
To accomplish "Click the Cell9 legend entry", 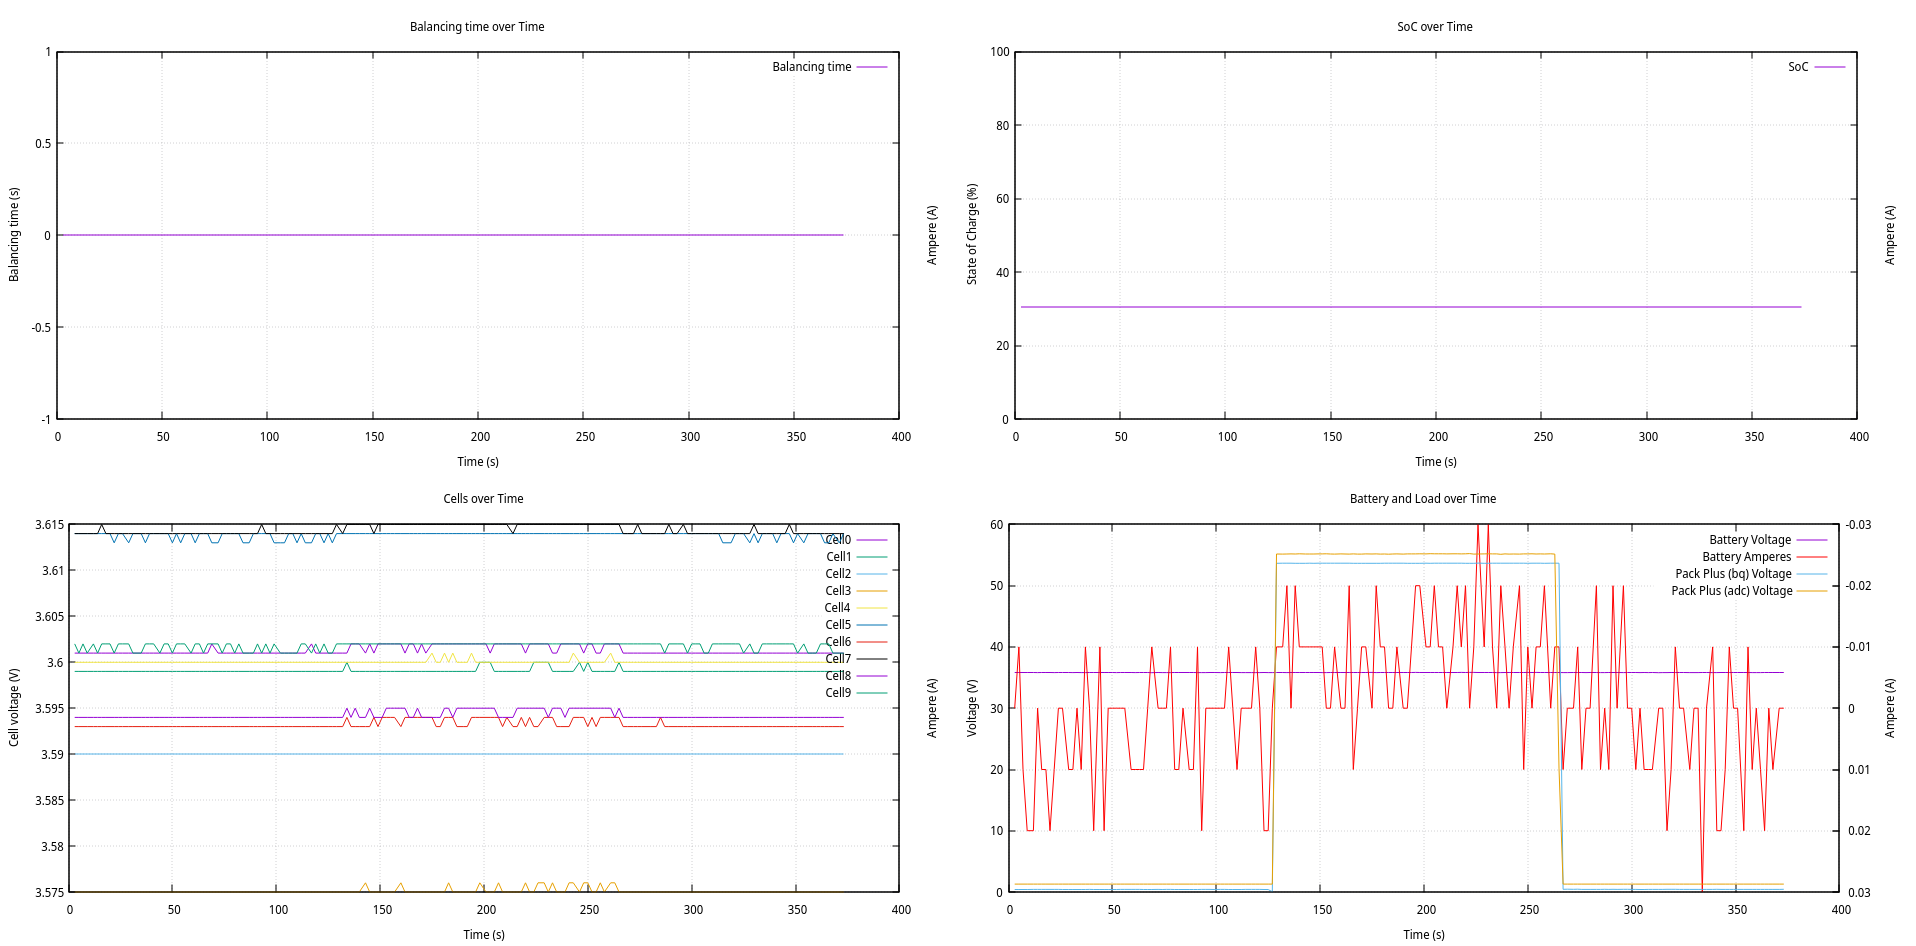I will [838, 693].
